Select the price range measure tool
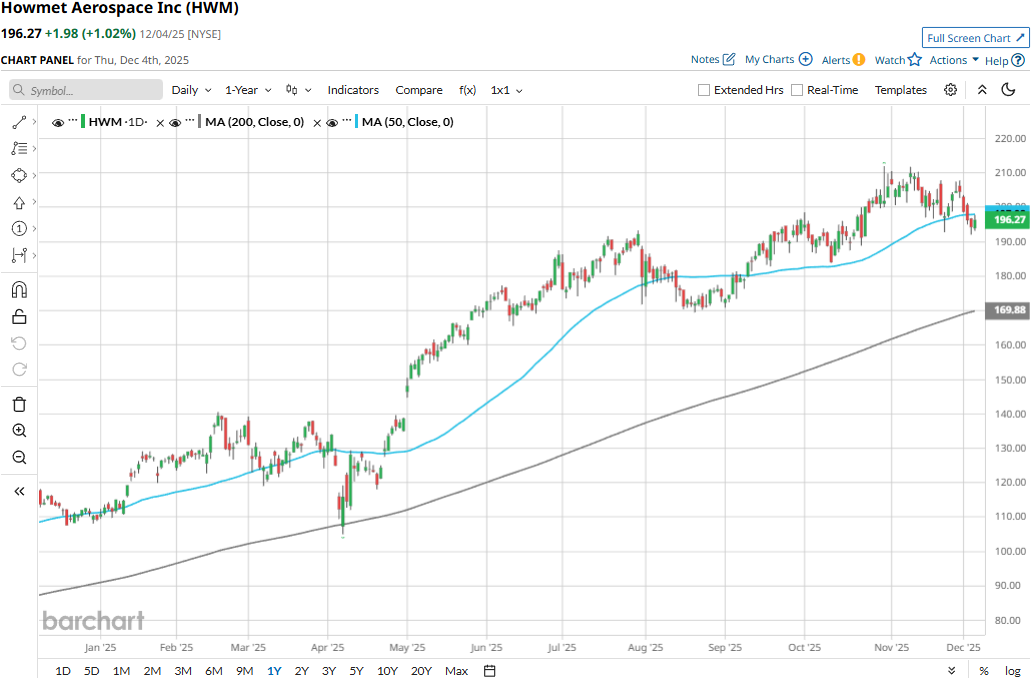1032x678 pixels. coord(18,255)
